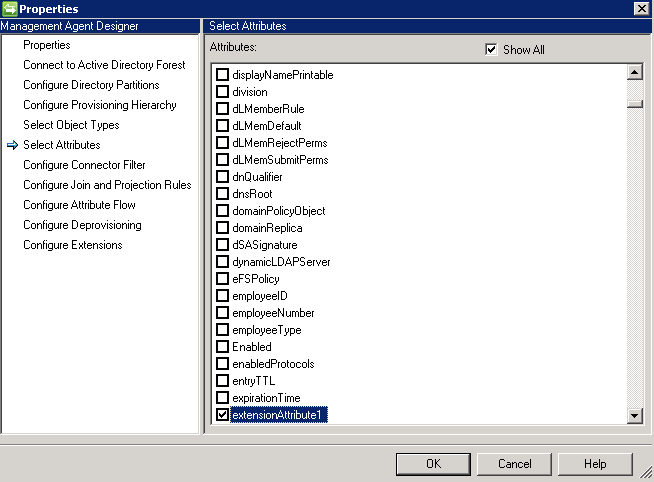Image resolution: width=654 pixels, height=482 pixels.
Task: Enable the dynamicLDAPServer checkbox
Action: (222, 262)
